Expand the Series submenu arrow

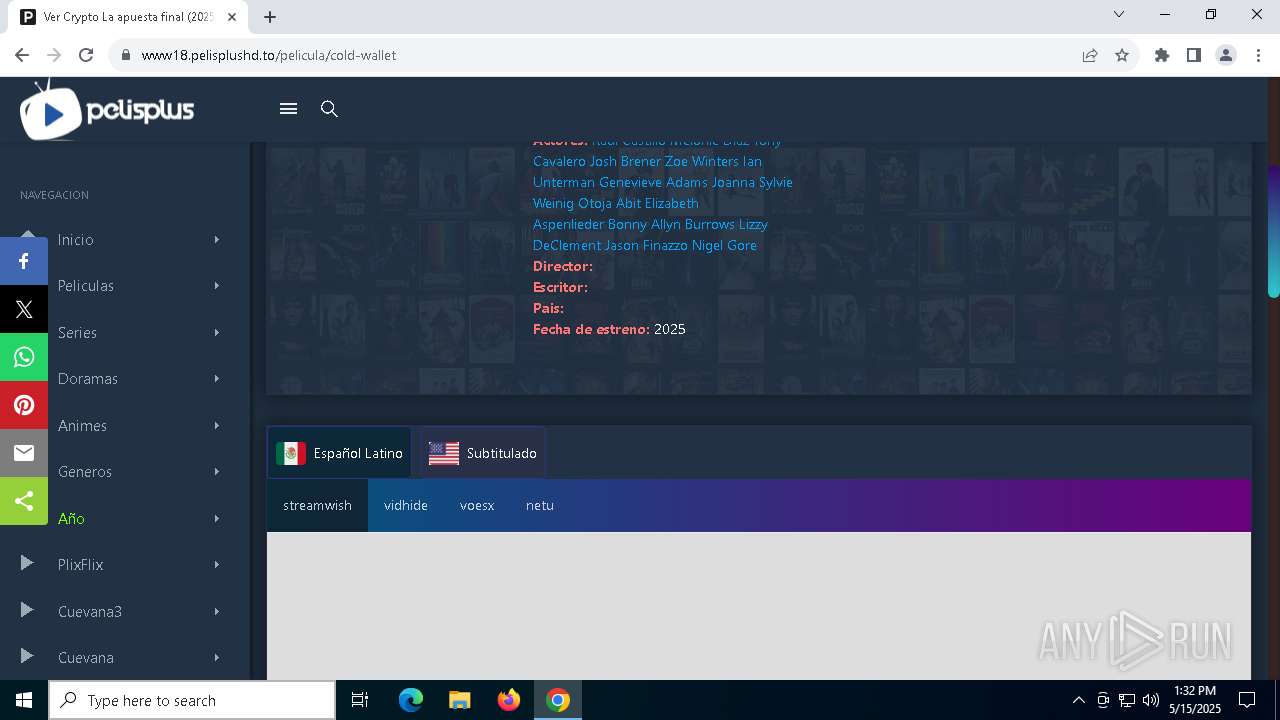point(216,333)
